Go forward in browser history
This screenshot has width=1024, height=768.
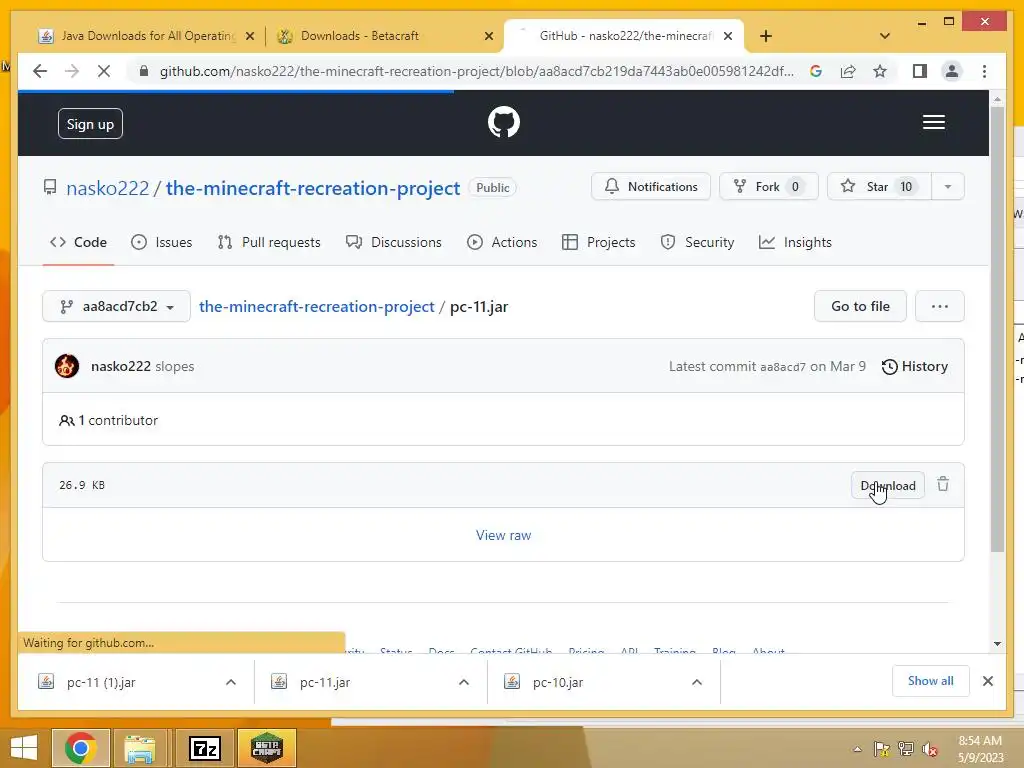pyautogui.click(x=72, y=71)
